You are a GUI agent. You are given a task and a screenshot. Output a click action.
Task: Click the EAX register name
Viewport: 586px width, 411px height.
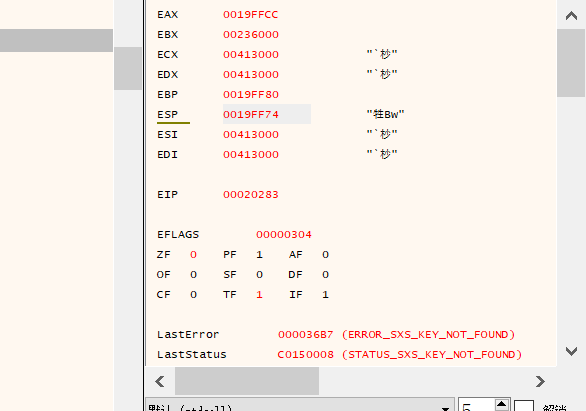(x=167, y=15)
